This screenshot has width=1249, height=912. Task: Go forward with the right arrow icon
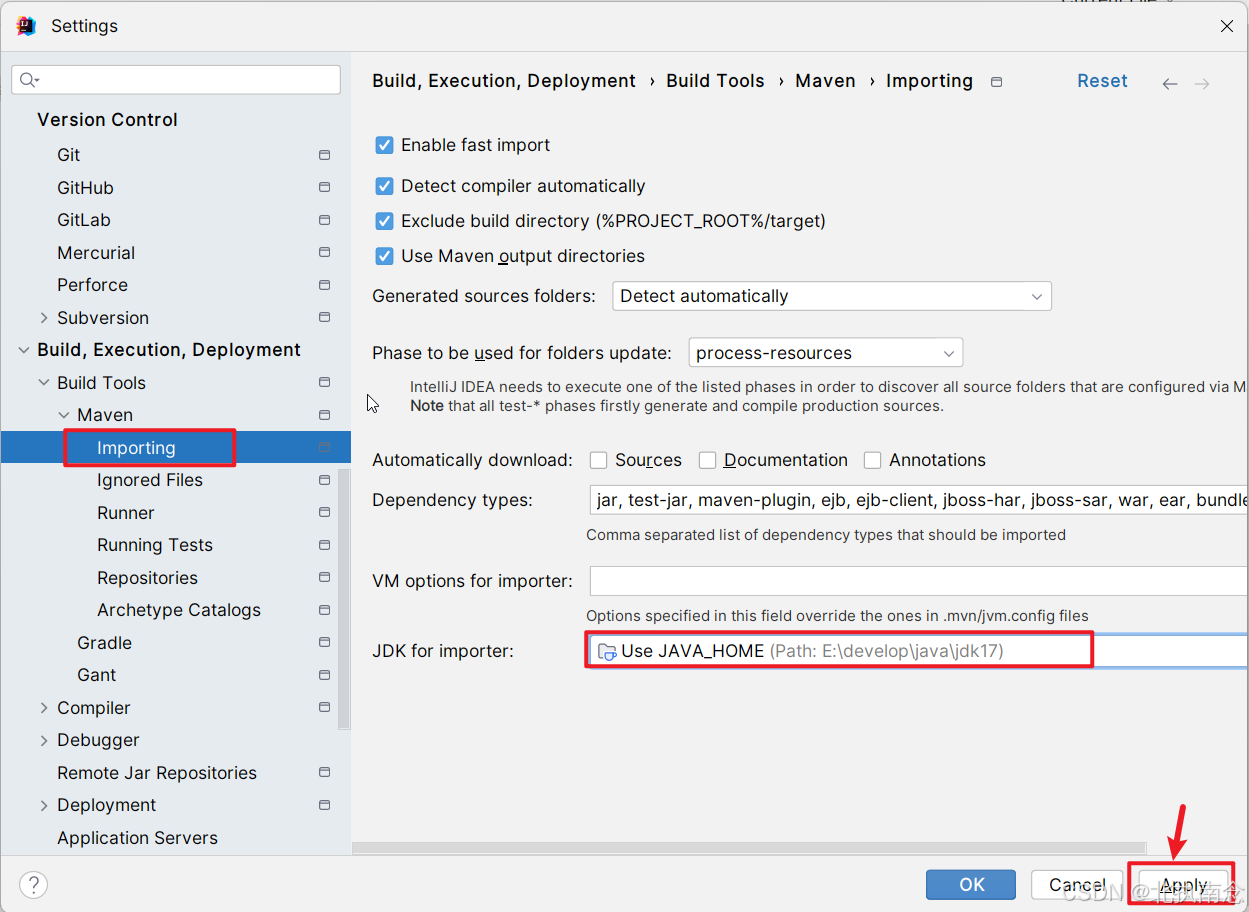pos(1202,84)
